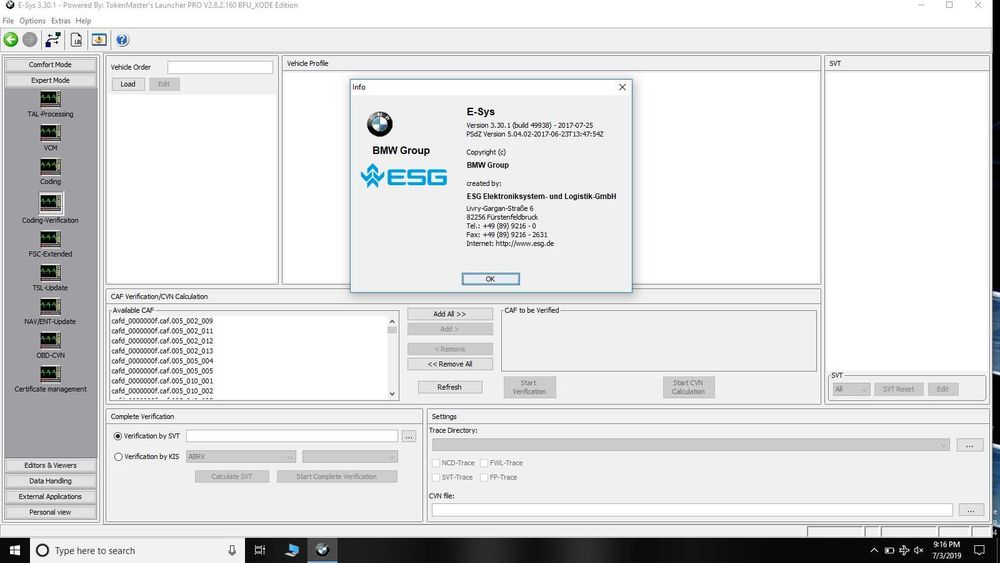The height and width of the screenshot is (563, 1000).
Task: Click the Verification by SVT input field
Action: click(292, 436)
